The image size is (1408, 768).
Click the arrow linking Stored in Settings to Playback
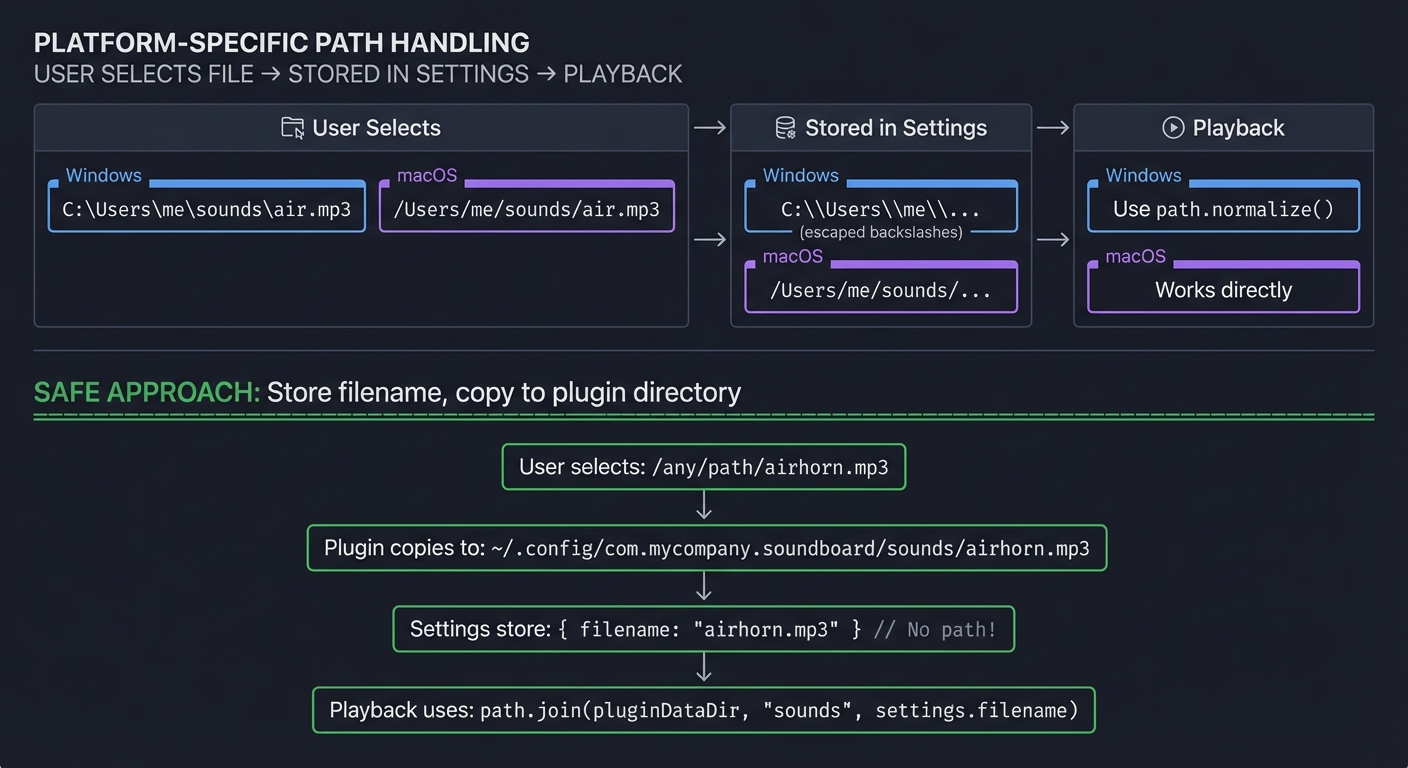pos(1052,128)
